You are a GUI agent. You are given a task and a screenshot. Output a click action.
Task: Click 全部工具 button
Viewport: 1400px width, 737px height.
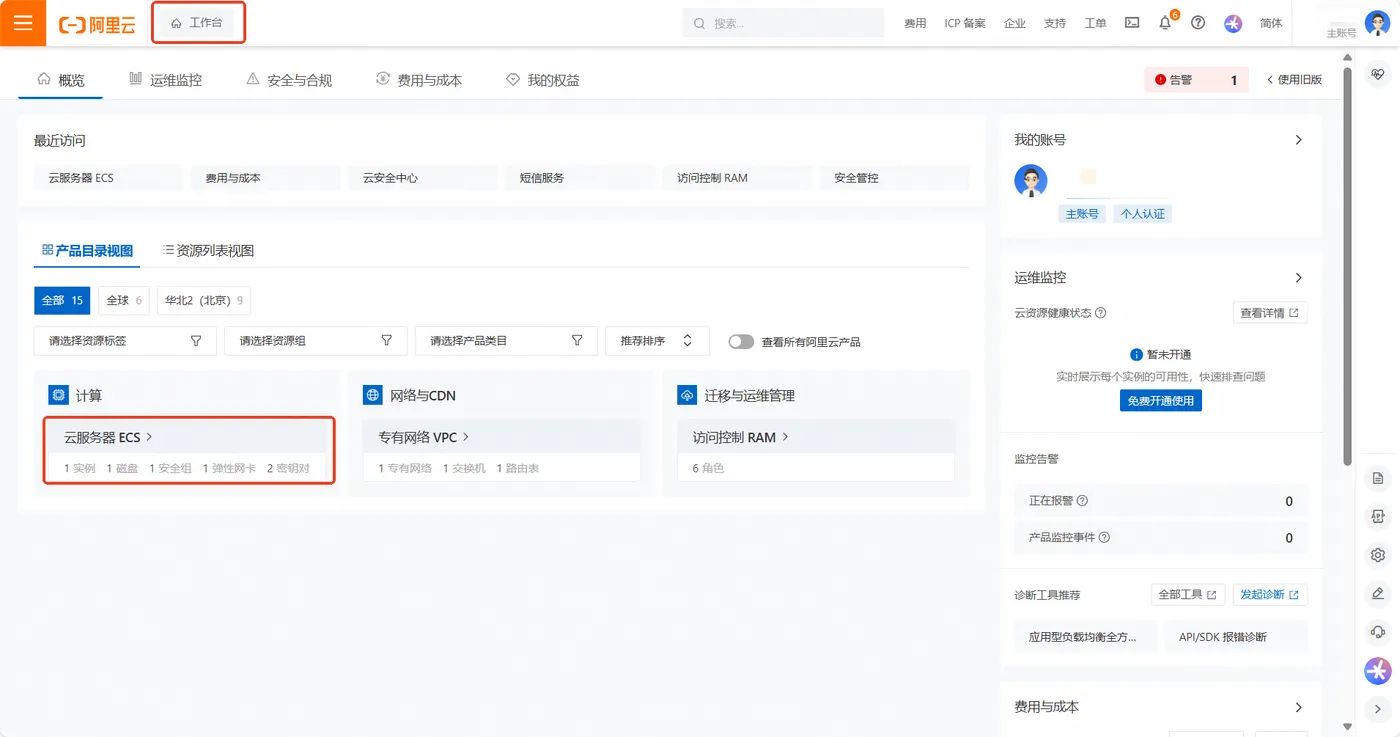coord(1188,595)
